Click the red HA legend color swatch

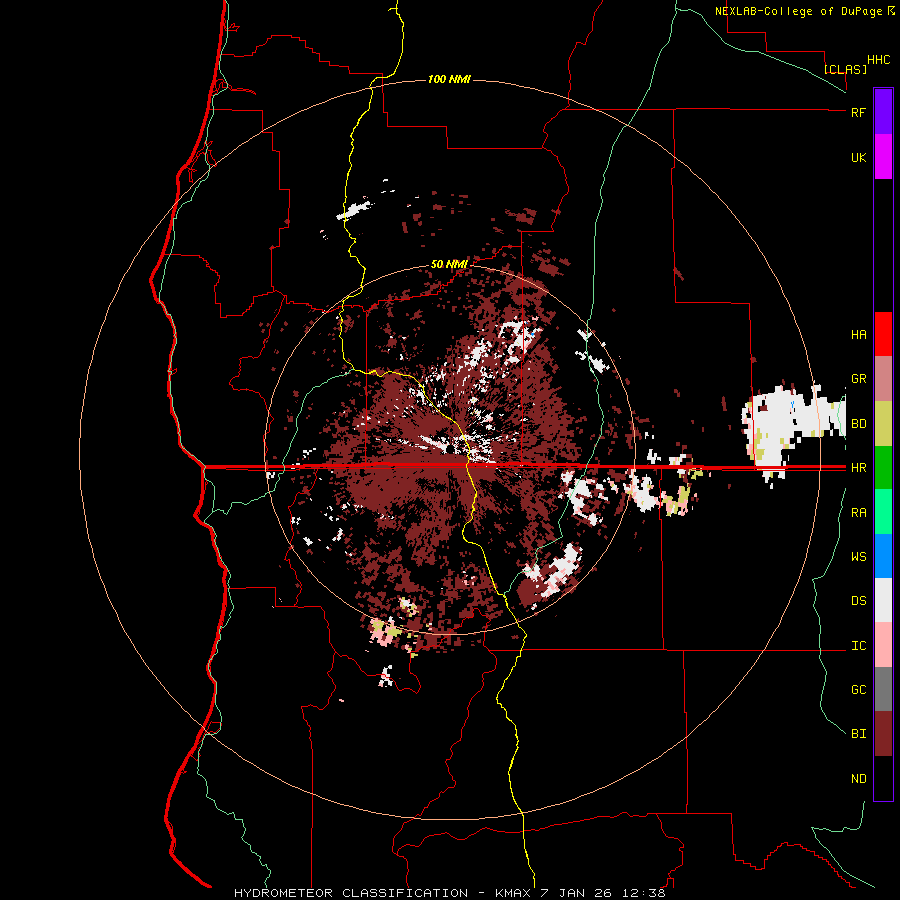(883, 334)
